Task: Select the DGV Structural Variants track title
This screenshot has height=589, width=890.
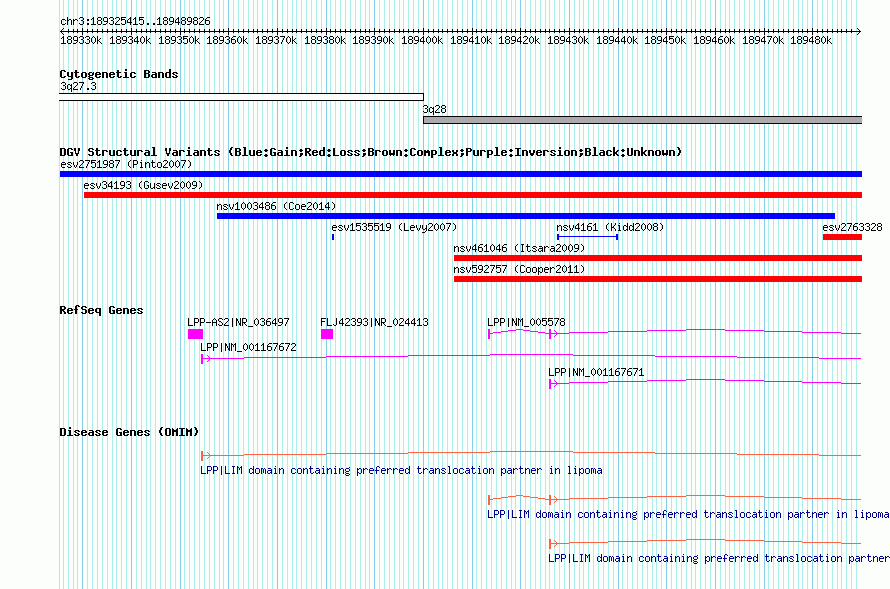Action: point(370,152)
